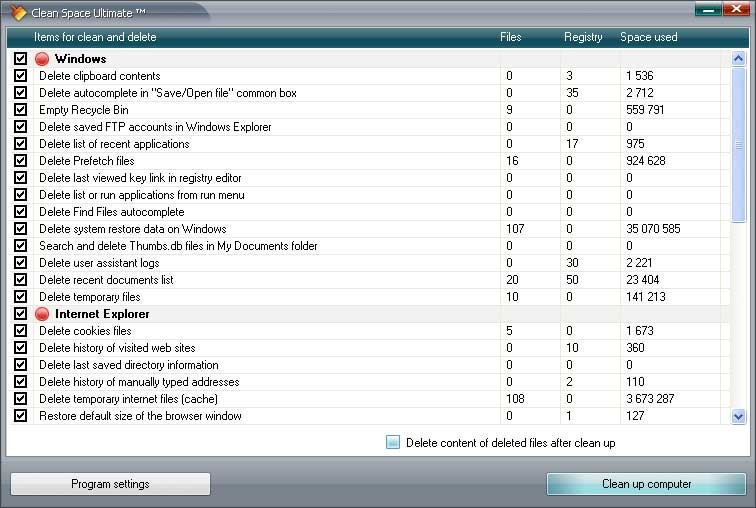Image resolution: width=756 pixels, height=508 pixels.
Task: Toggle Delete autocomplete in Save/Open file checkbox
Action: 20,93
